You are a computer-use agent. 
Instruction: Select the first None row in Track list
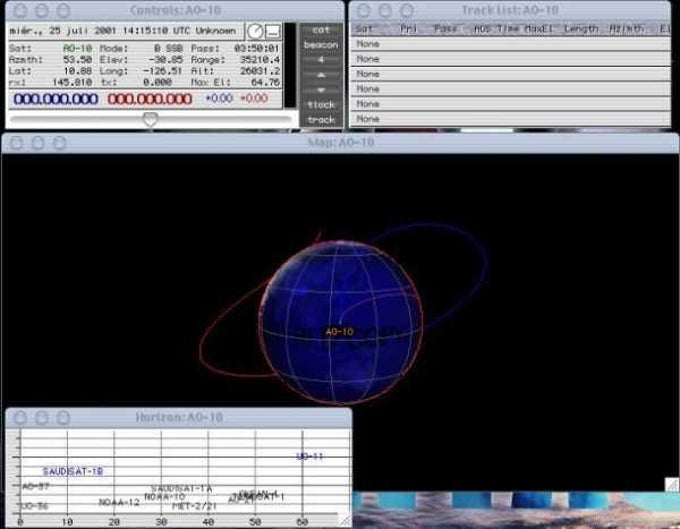(510, 44)
